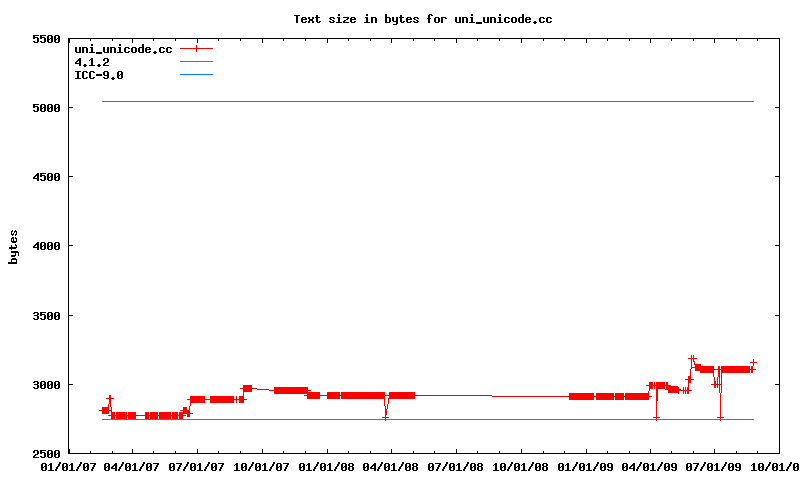
Task: Click the 10/01/07 date on x-axis
Action: (262, 466)
